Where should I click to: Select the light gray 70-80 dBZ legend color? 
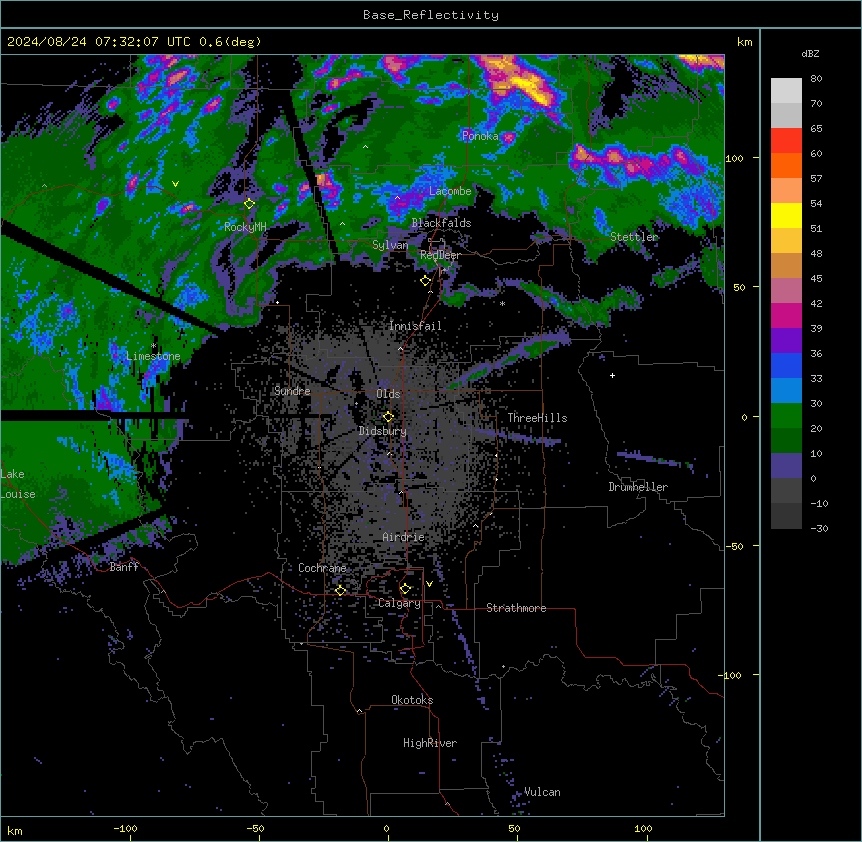coord(786,91)
